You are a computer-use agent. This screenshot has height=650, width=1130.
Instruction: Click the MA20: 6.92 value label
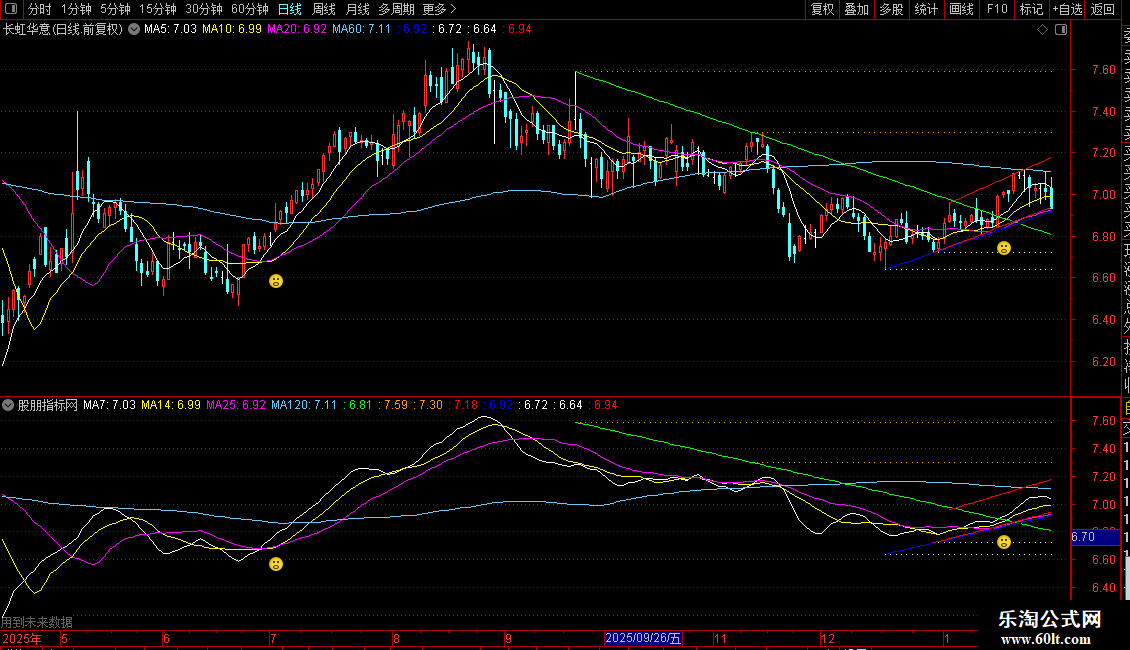(x=297, y=30)
